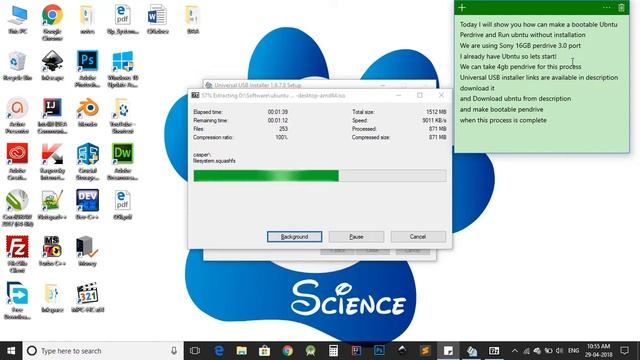The image size is (640, 360).
Task: Open the volume control in system tray
Action: [560, 351]
